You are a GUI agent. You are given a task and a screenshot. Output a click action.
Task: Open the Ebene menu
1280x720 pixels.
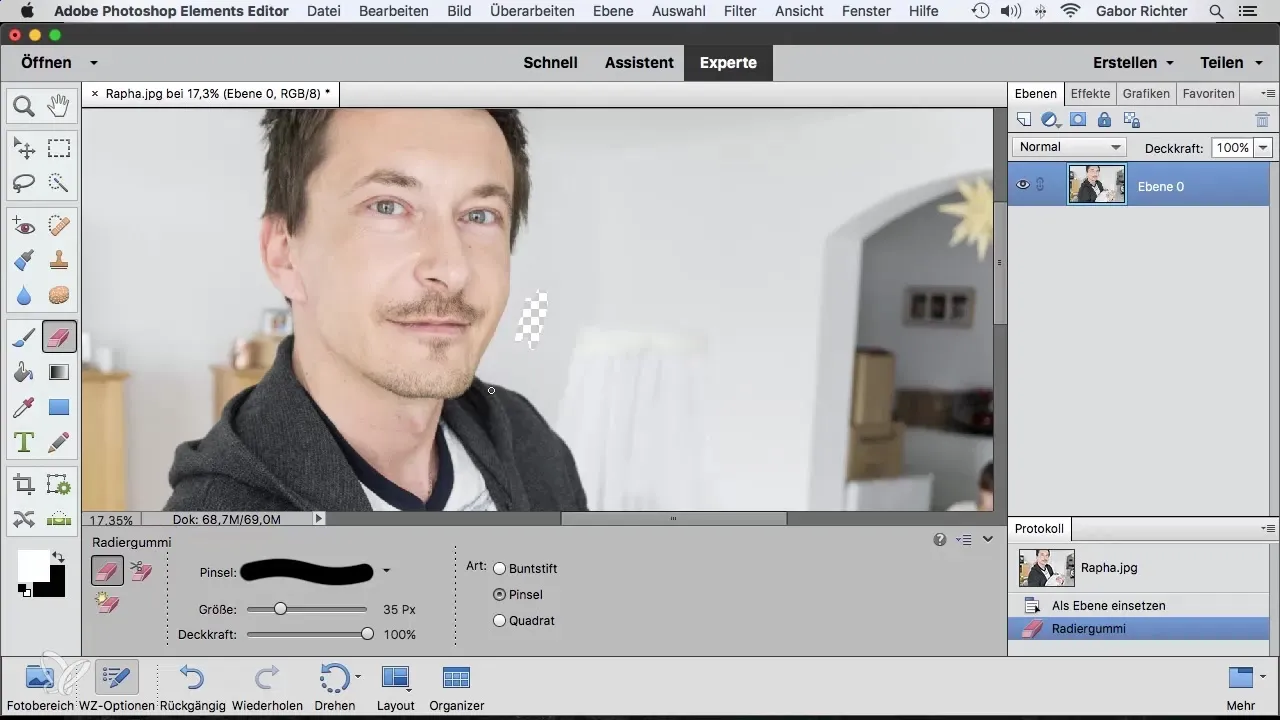(x=613, y=11)
